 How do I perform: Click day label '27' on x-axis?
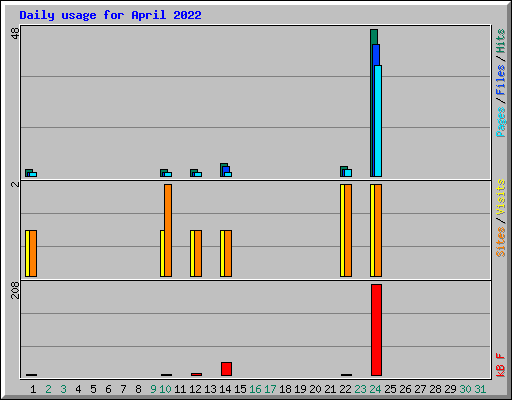(x=420, y=389)
